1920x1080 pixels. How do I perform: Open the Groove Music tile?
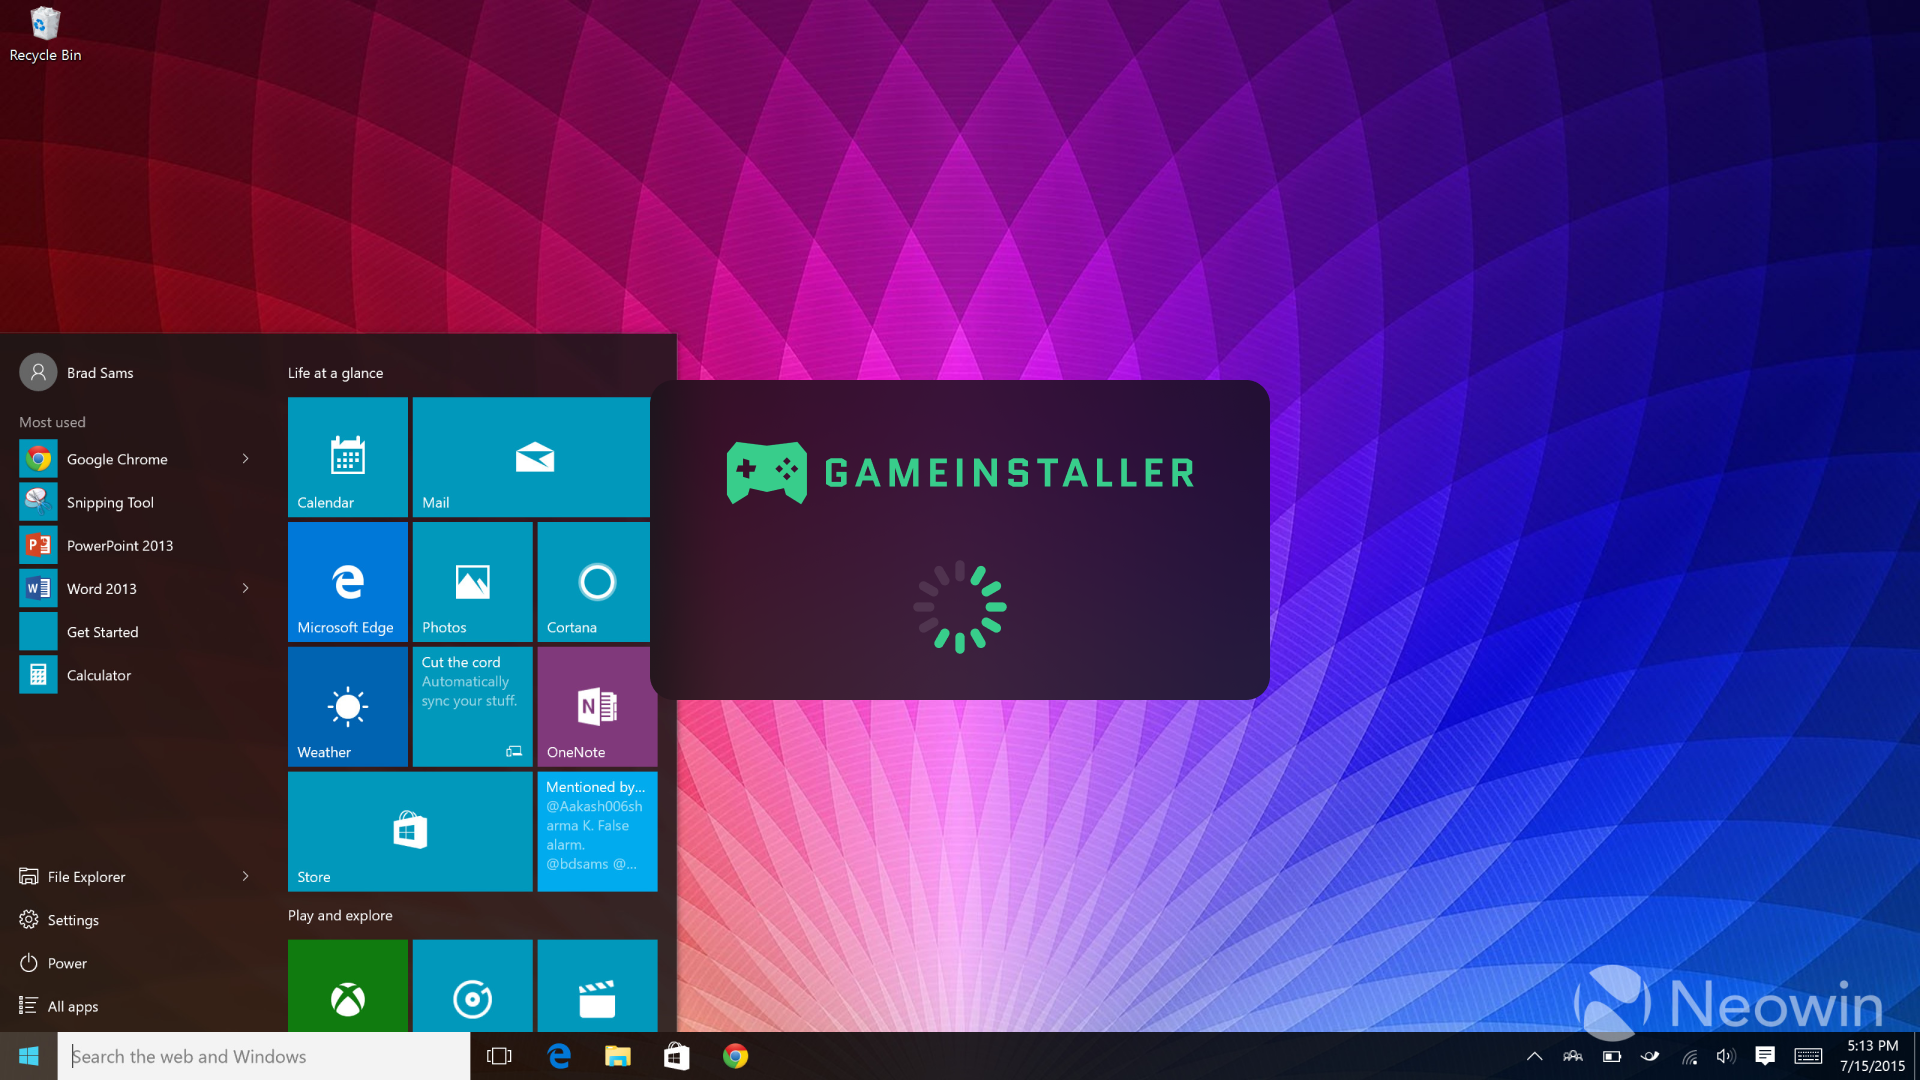point(473,986)
